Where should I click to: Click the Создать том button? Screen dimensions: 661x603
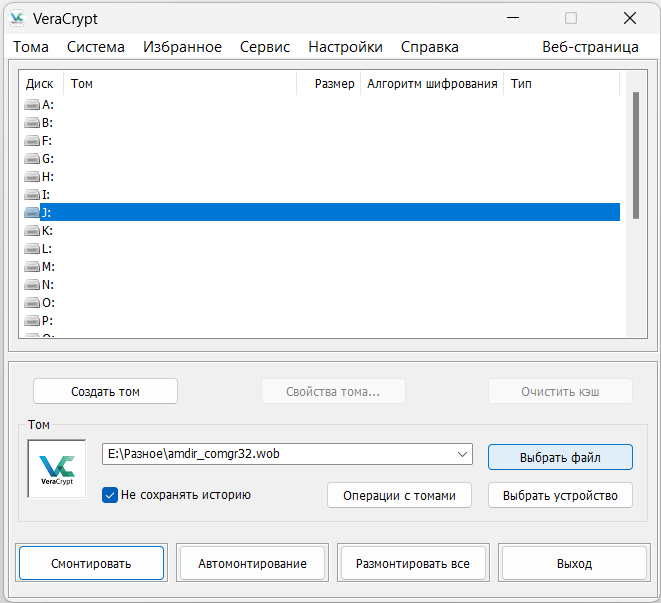tap(105, 391)
